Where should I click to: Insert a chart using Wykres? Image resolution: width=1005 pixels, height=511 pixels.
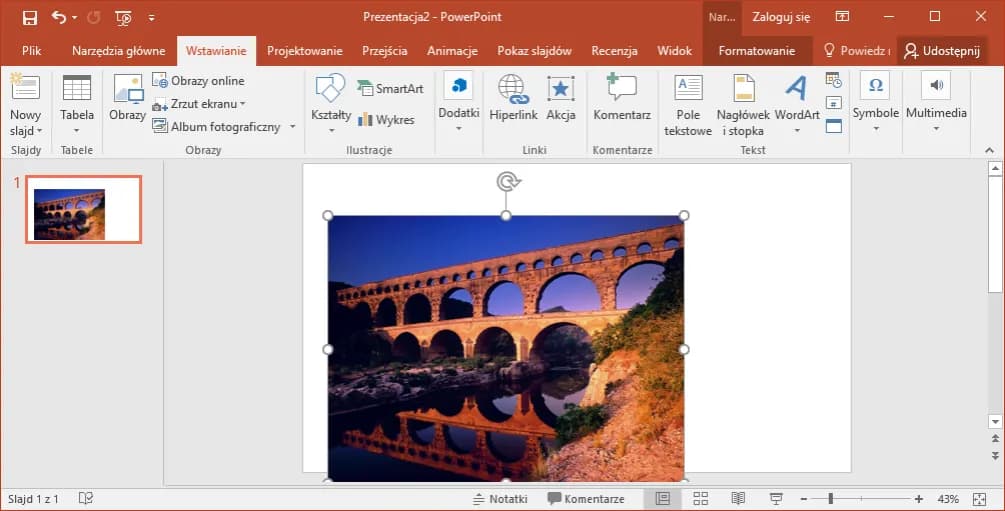coord(386,120)
